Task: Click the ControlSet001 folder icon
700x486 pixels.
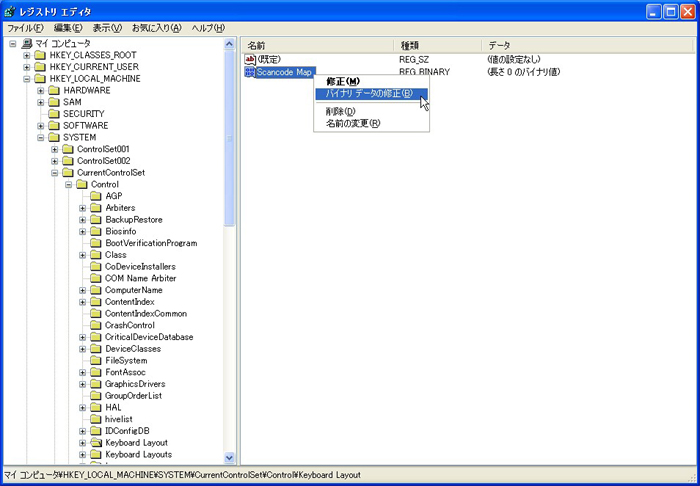Action: 68,149
